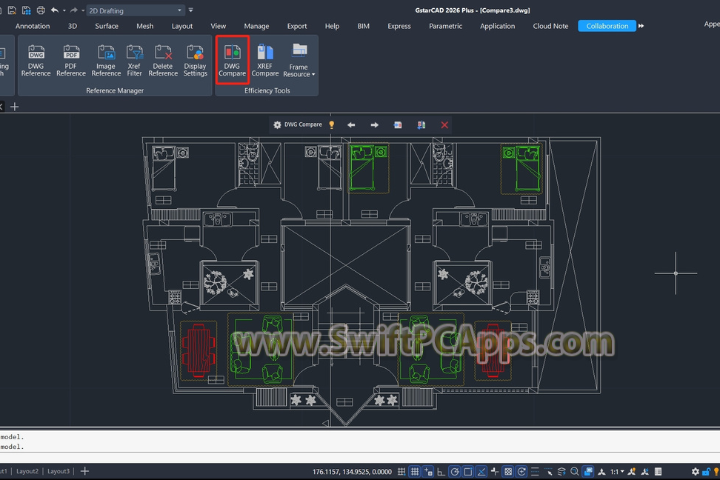This screenshot has height=480, width=720.
Task: Switch to the 3D tab
Action: pyautogui.click(x=73, y=26)
